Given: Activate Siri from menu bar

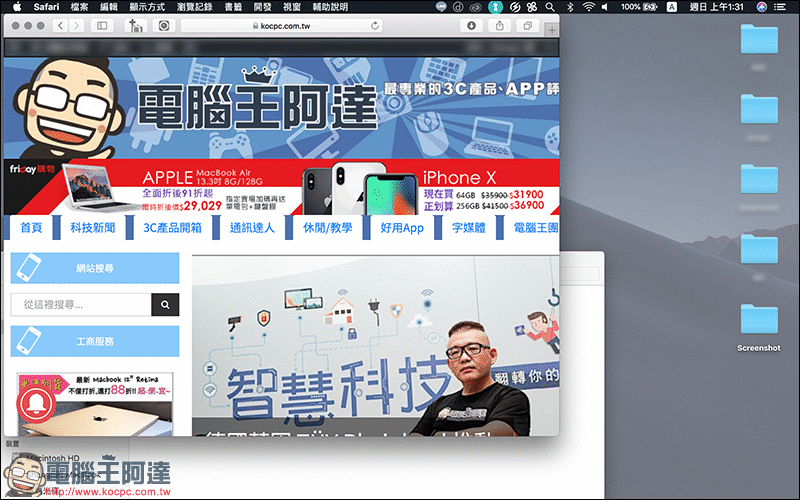Looking at the screenshot, I should [x=762, y=7].
